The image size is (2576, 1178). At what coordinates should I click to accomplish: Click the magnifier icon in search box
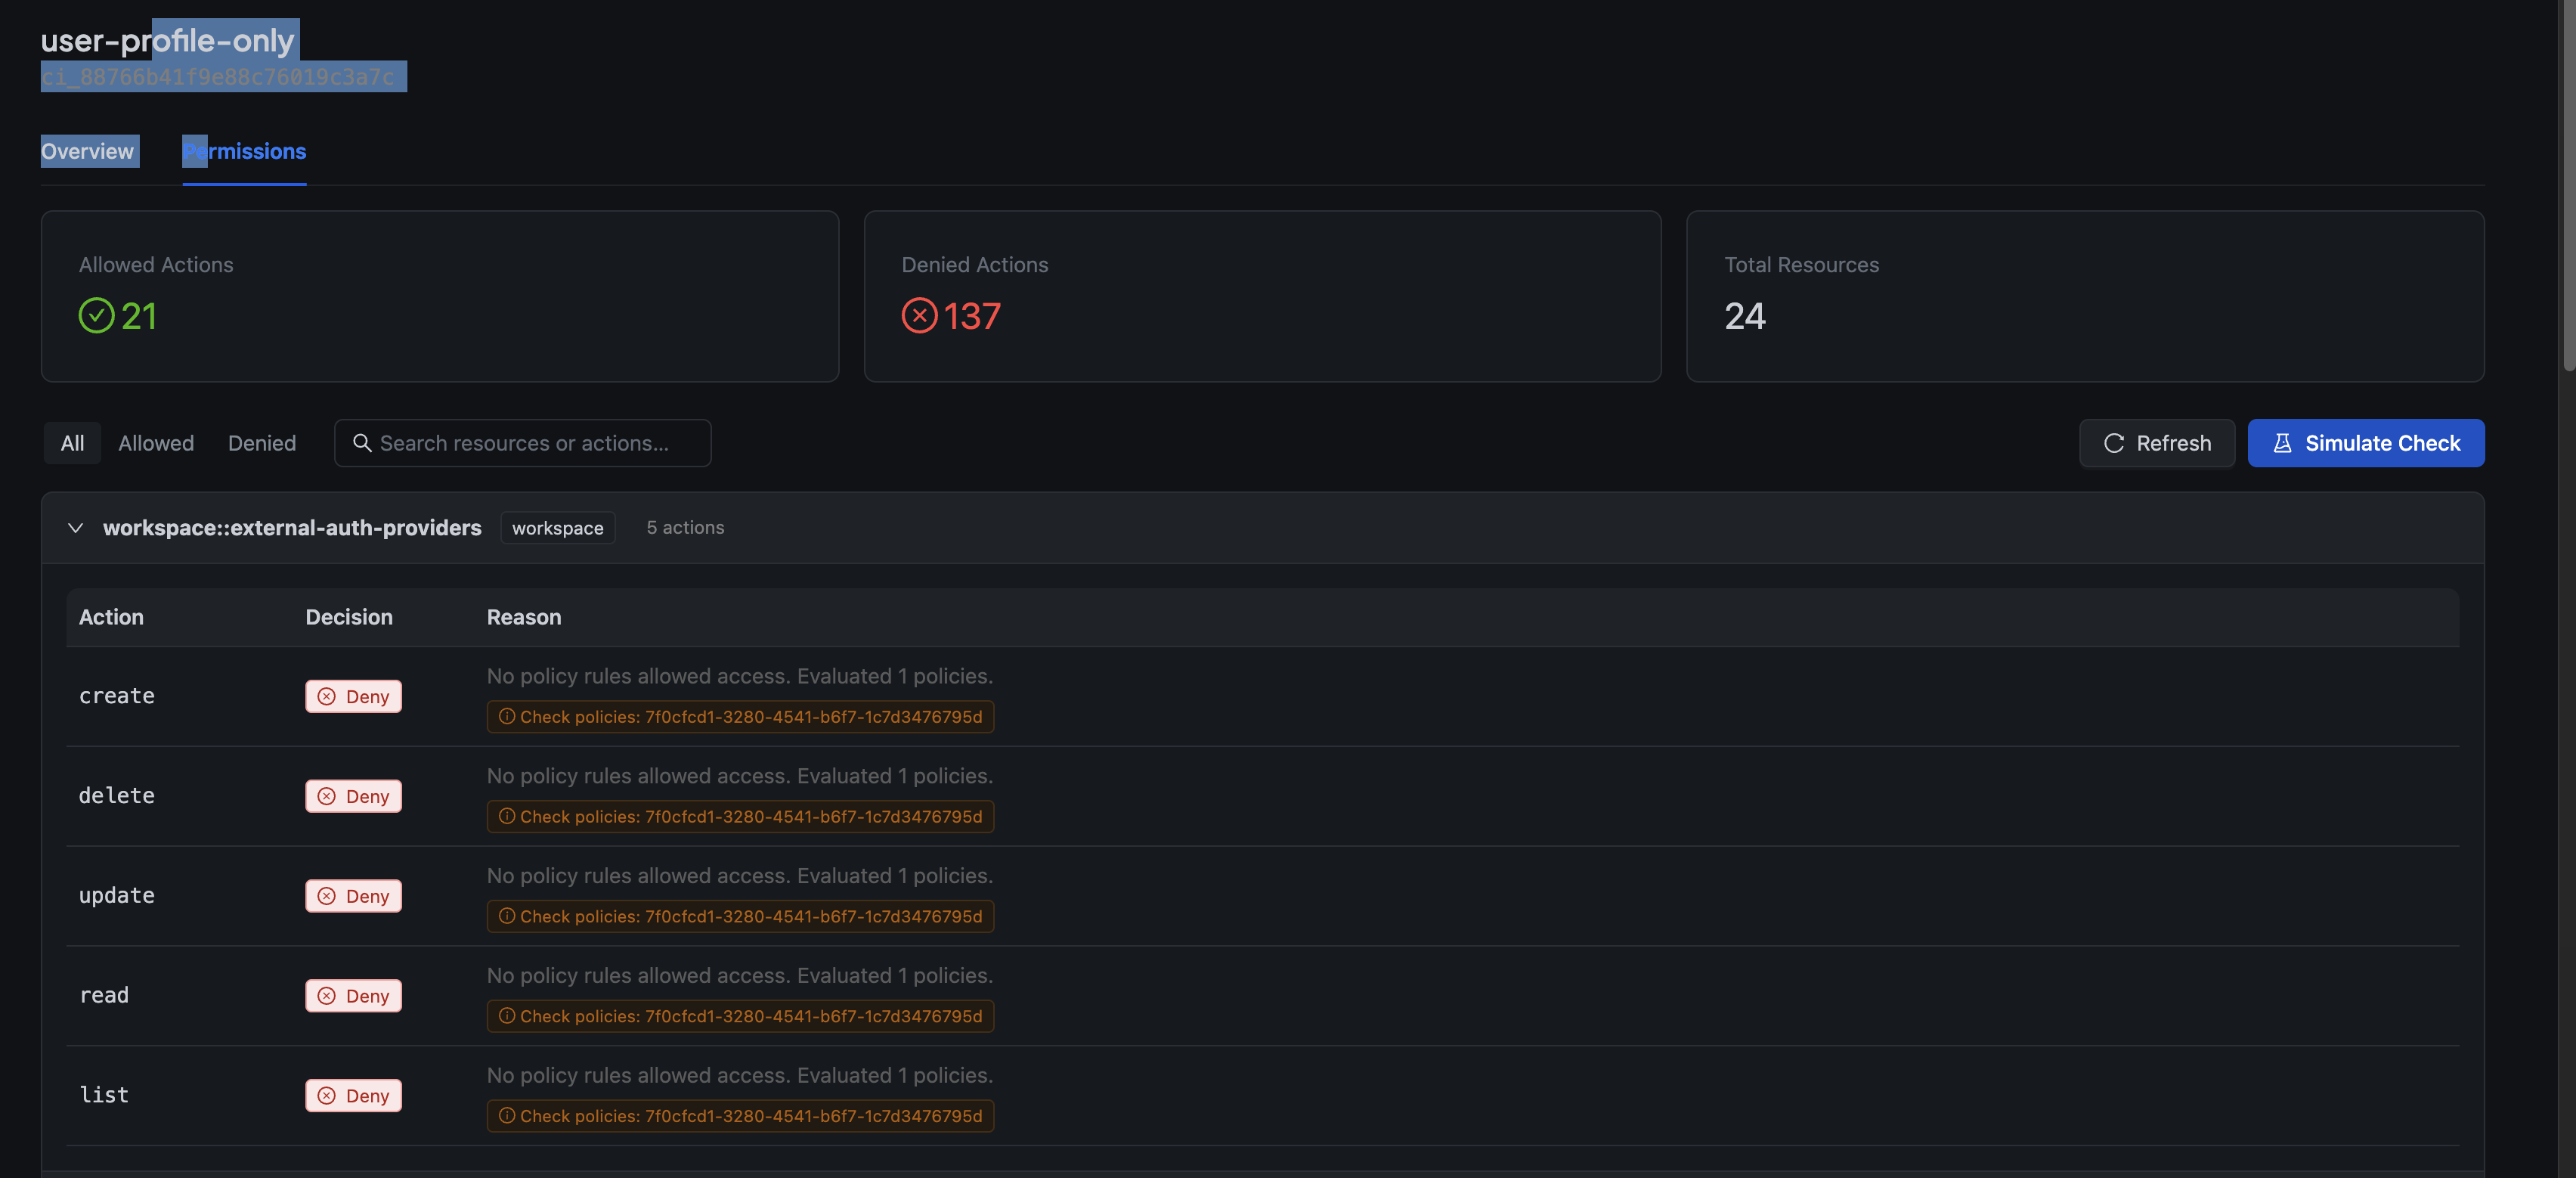pos(362,443)
